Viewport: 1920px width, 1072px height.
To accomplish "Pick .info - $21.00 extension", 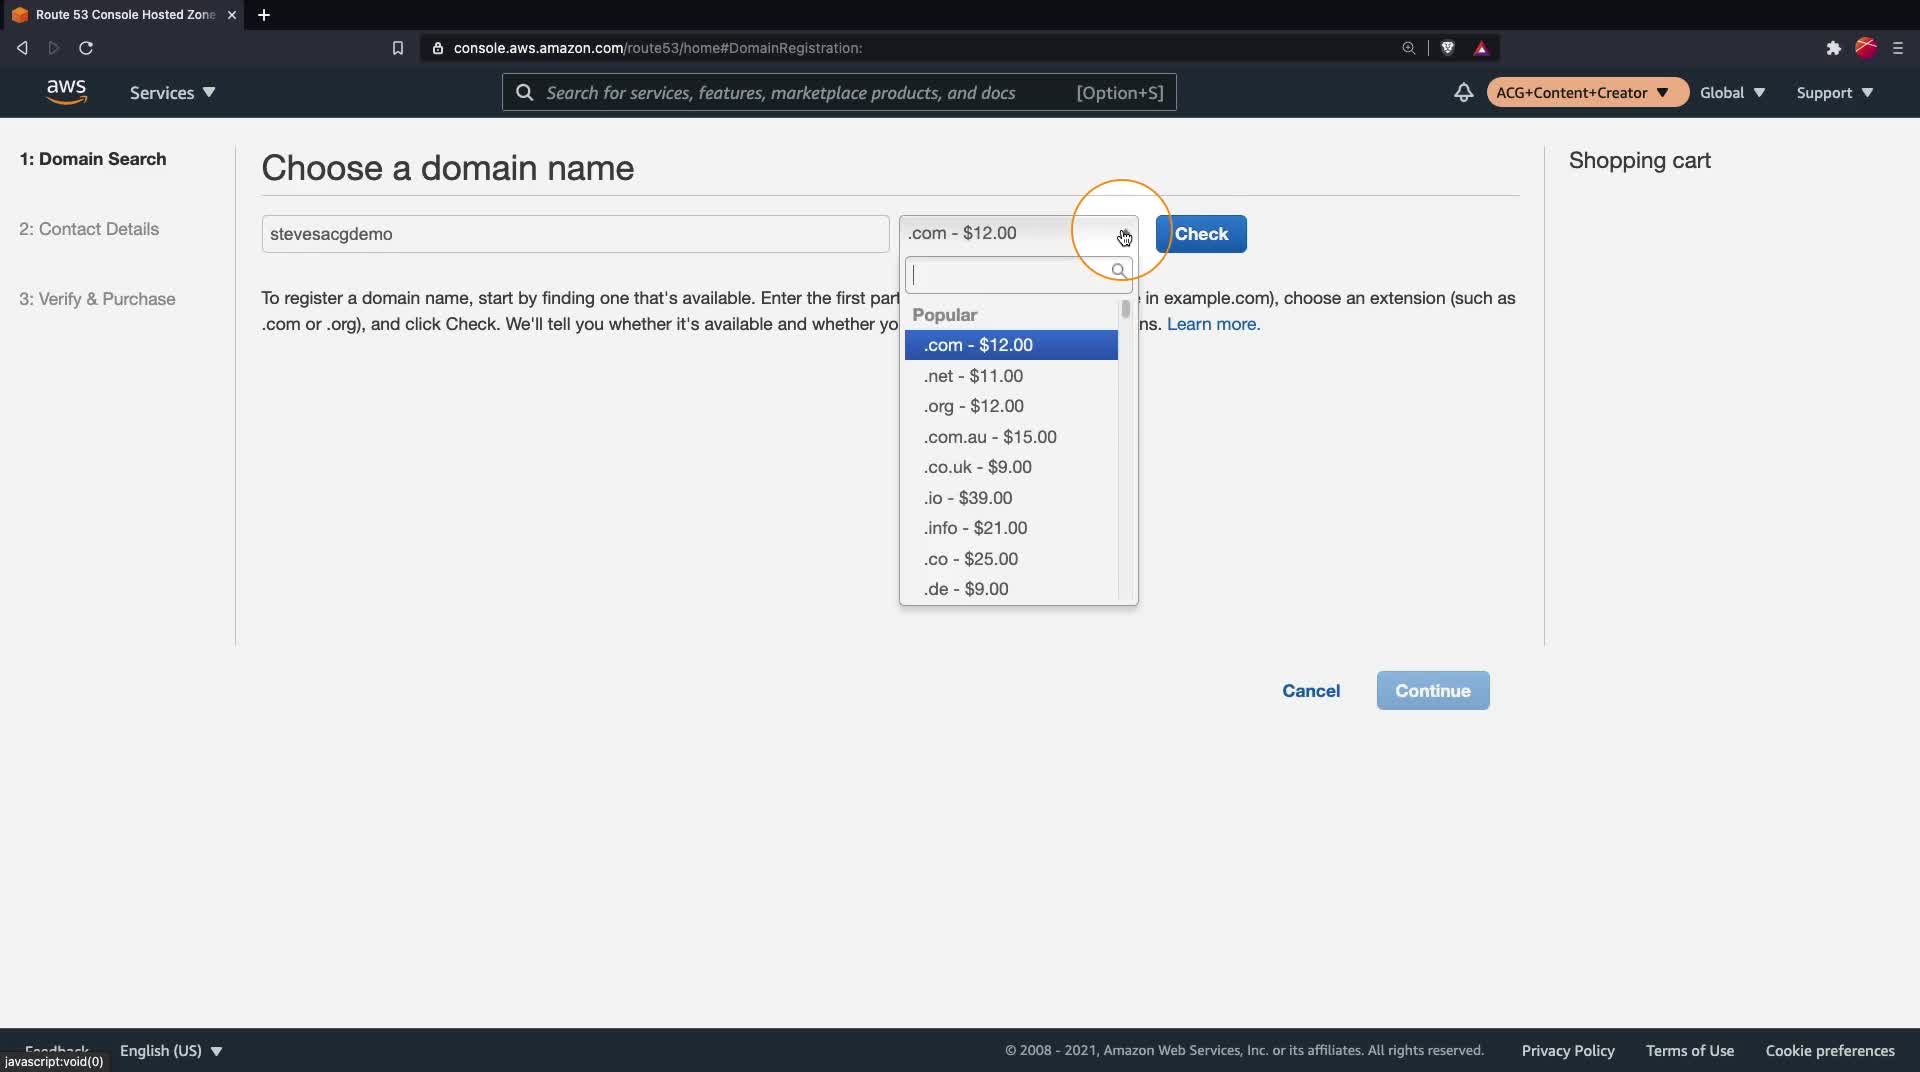I will (1011, 528).
